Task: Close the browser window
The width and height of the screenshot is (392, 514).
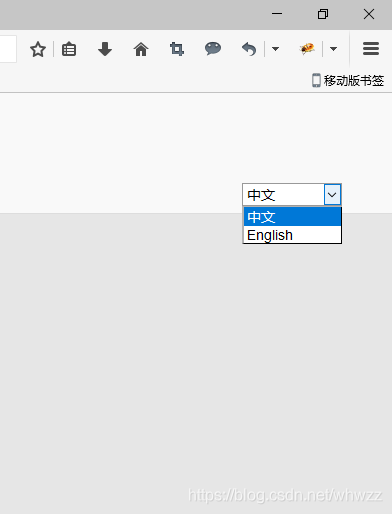Action: click(x=369, y=14)
